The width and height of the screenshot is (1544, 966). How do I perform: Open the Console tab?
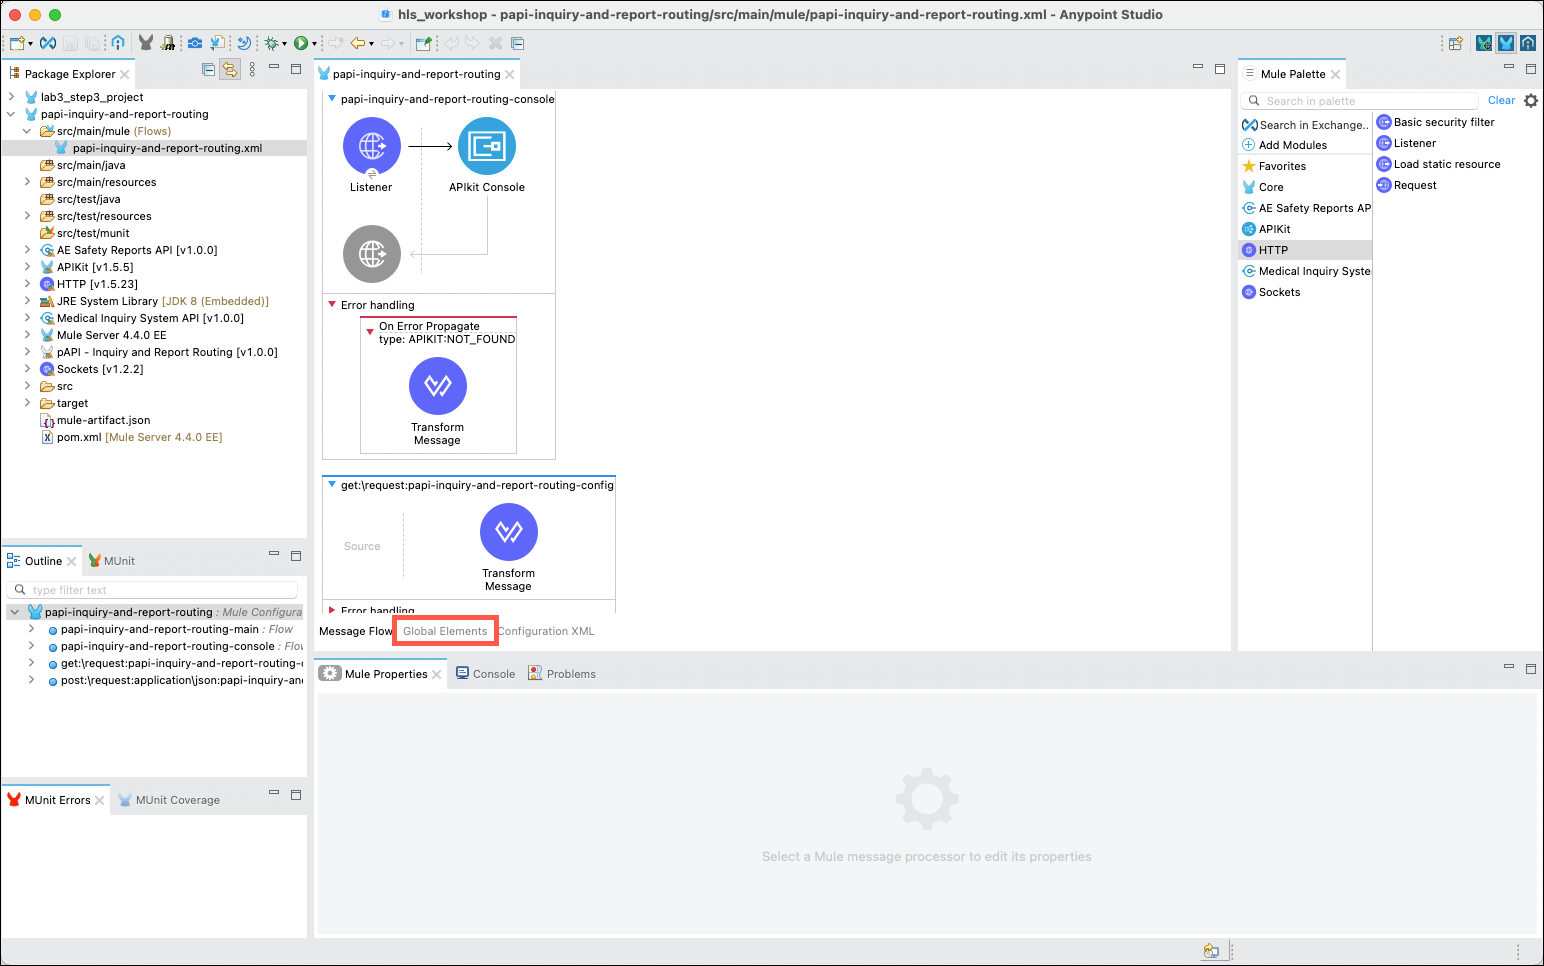pos(486,674)
